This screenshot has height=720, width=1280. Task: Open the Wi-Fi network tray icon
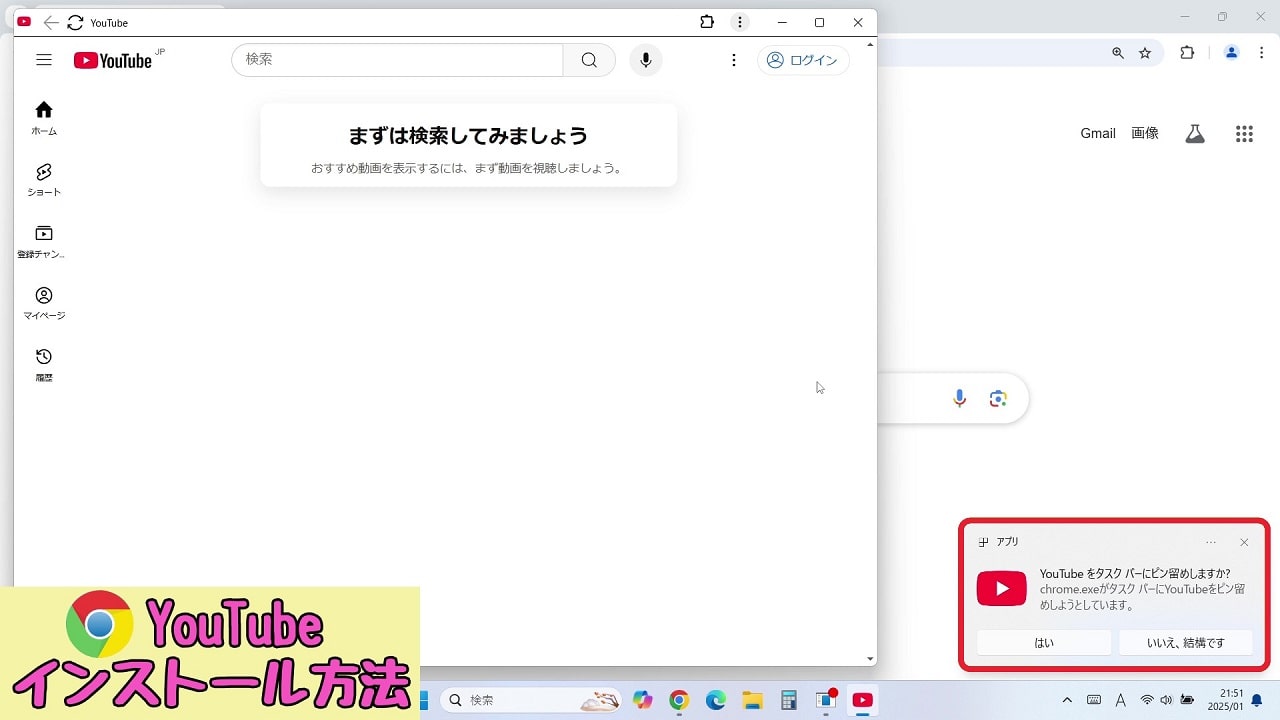pos(1147,700)
